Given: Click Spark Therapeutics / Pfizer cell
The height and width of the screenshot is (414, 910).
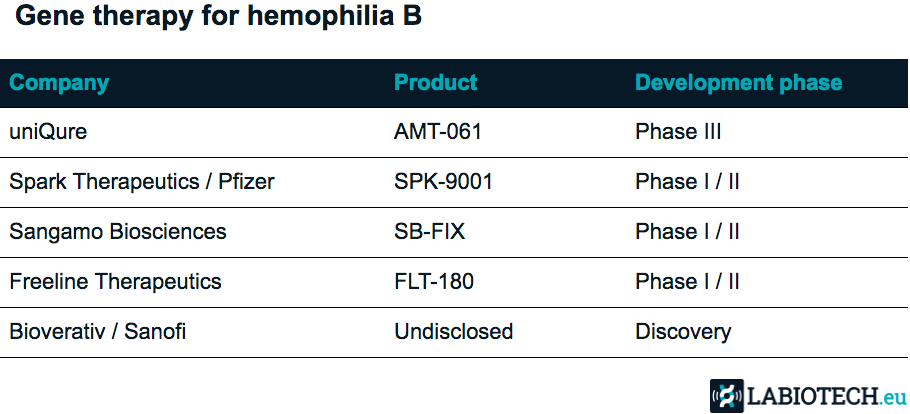Looking at the screenshot, I should (142, 182).
